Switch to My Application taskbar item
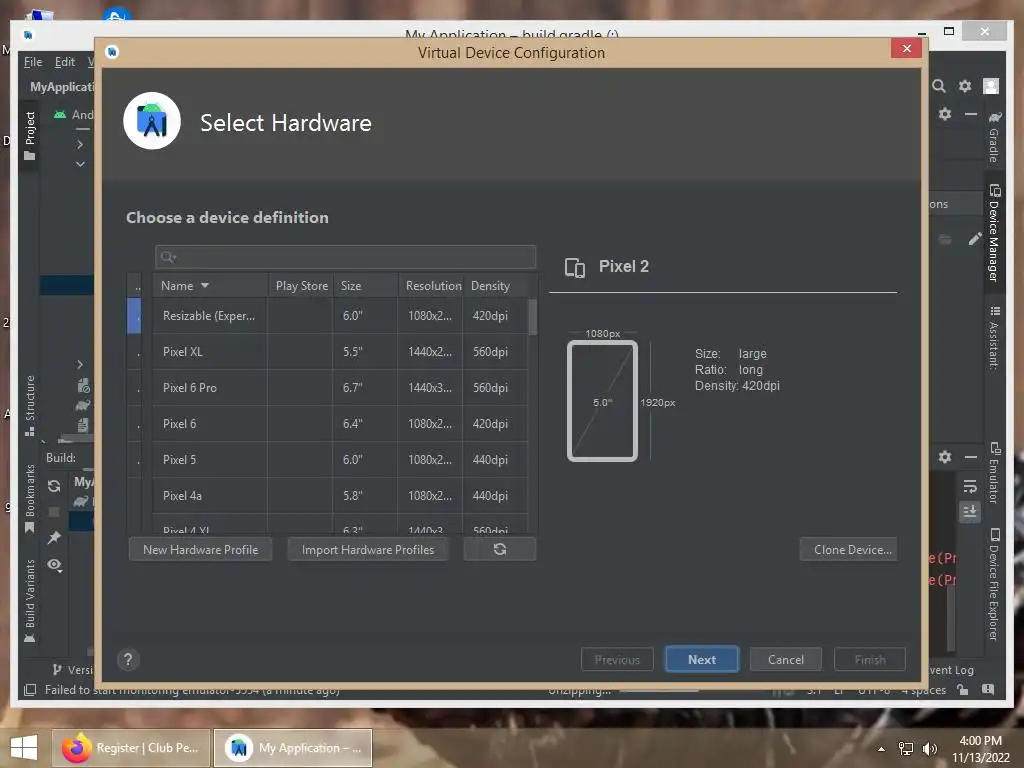Viewport: 1024px width, 768px height. [293, 747]
